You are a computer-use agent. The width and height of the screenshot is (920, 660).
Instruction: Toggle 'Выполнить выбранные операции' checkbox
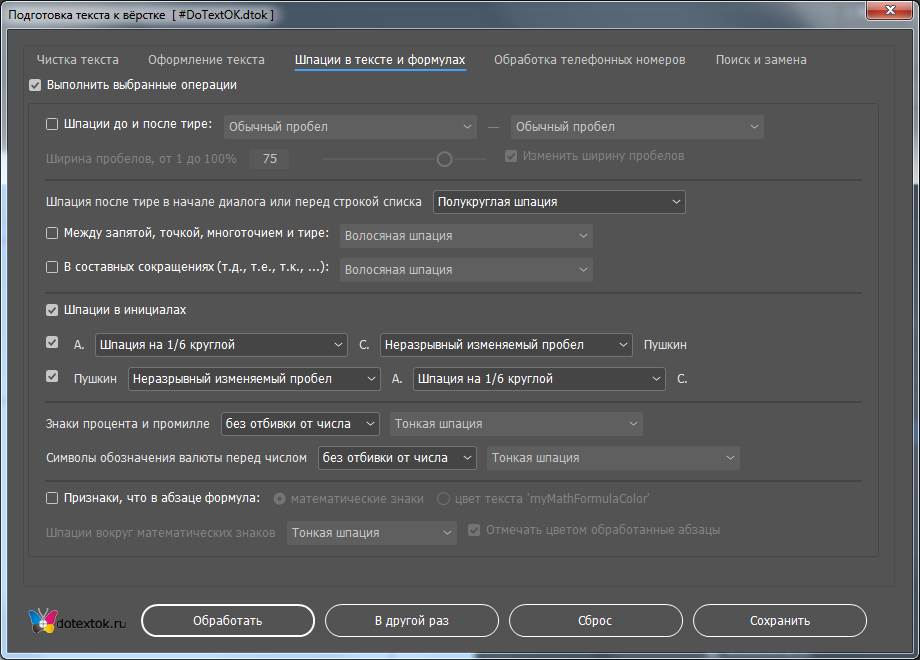(x=35, y=85)
